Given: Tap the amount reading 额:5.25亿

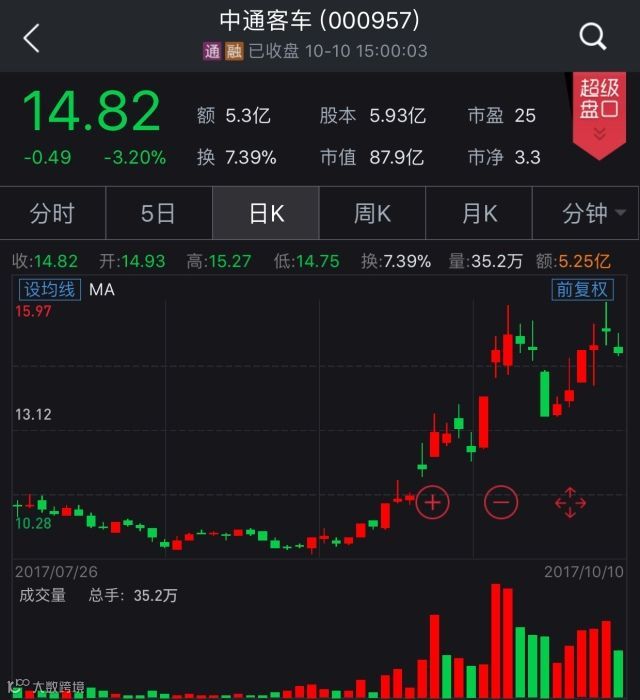Looking at the screenshot, I should pos(574,261).
